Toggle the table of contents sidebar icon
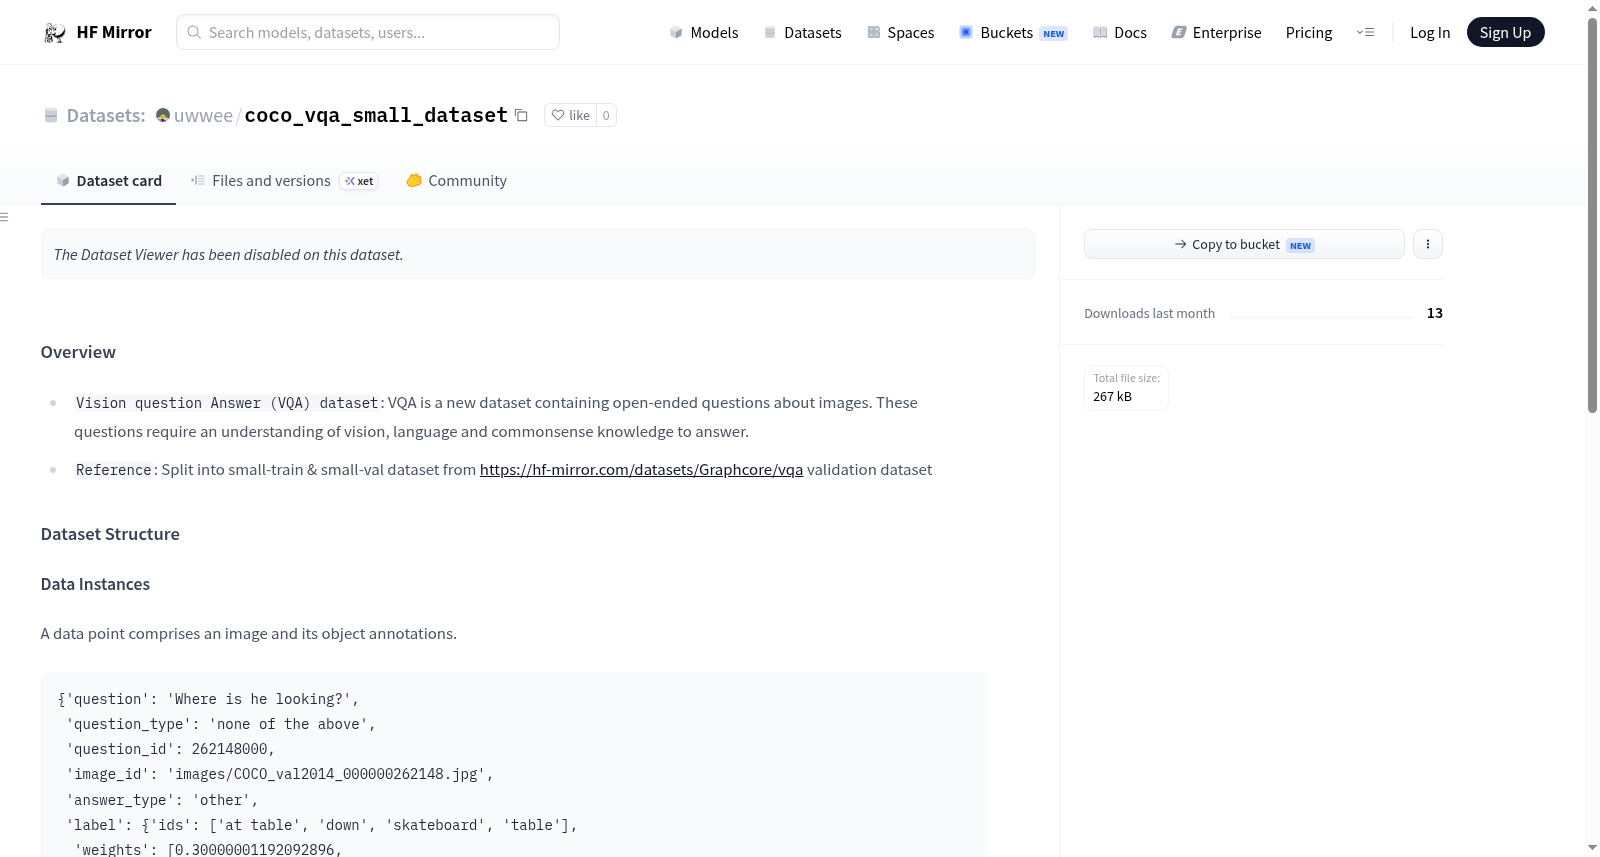1600x857 pixels. click(x=4, y=217)
